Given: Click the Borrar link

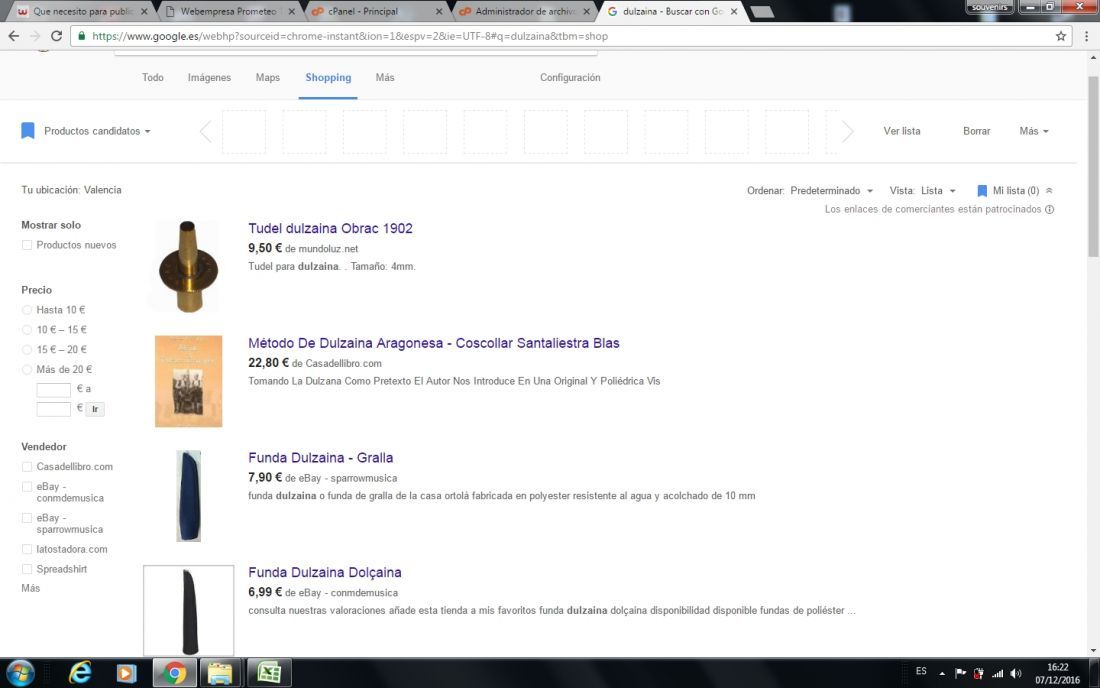Looking at the screenshot, I should pos(976,131).
